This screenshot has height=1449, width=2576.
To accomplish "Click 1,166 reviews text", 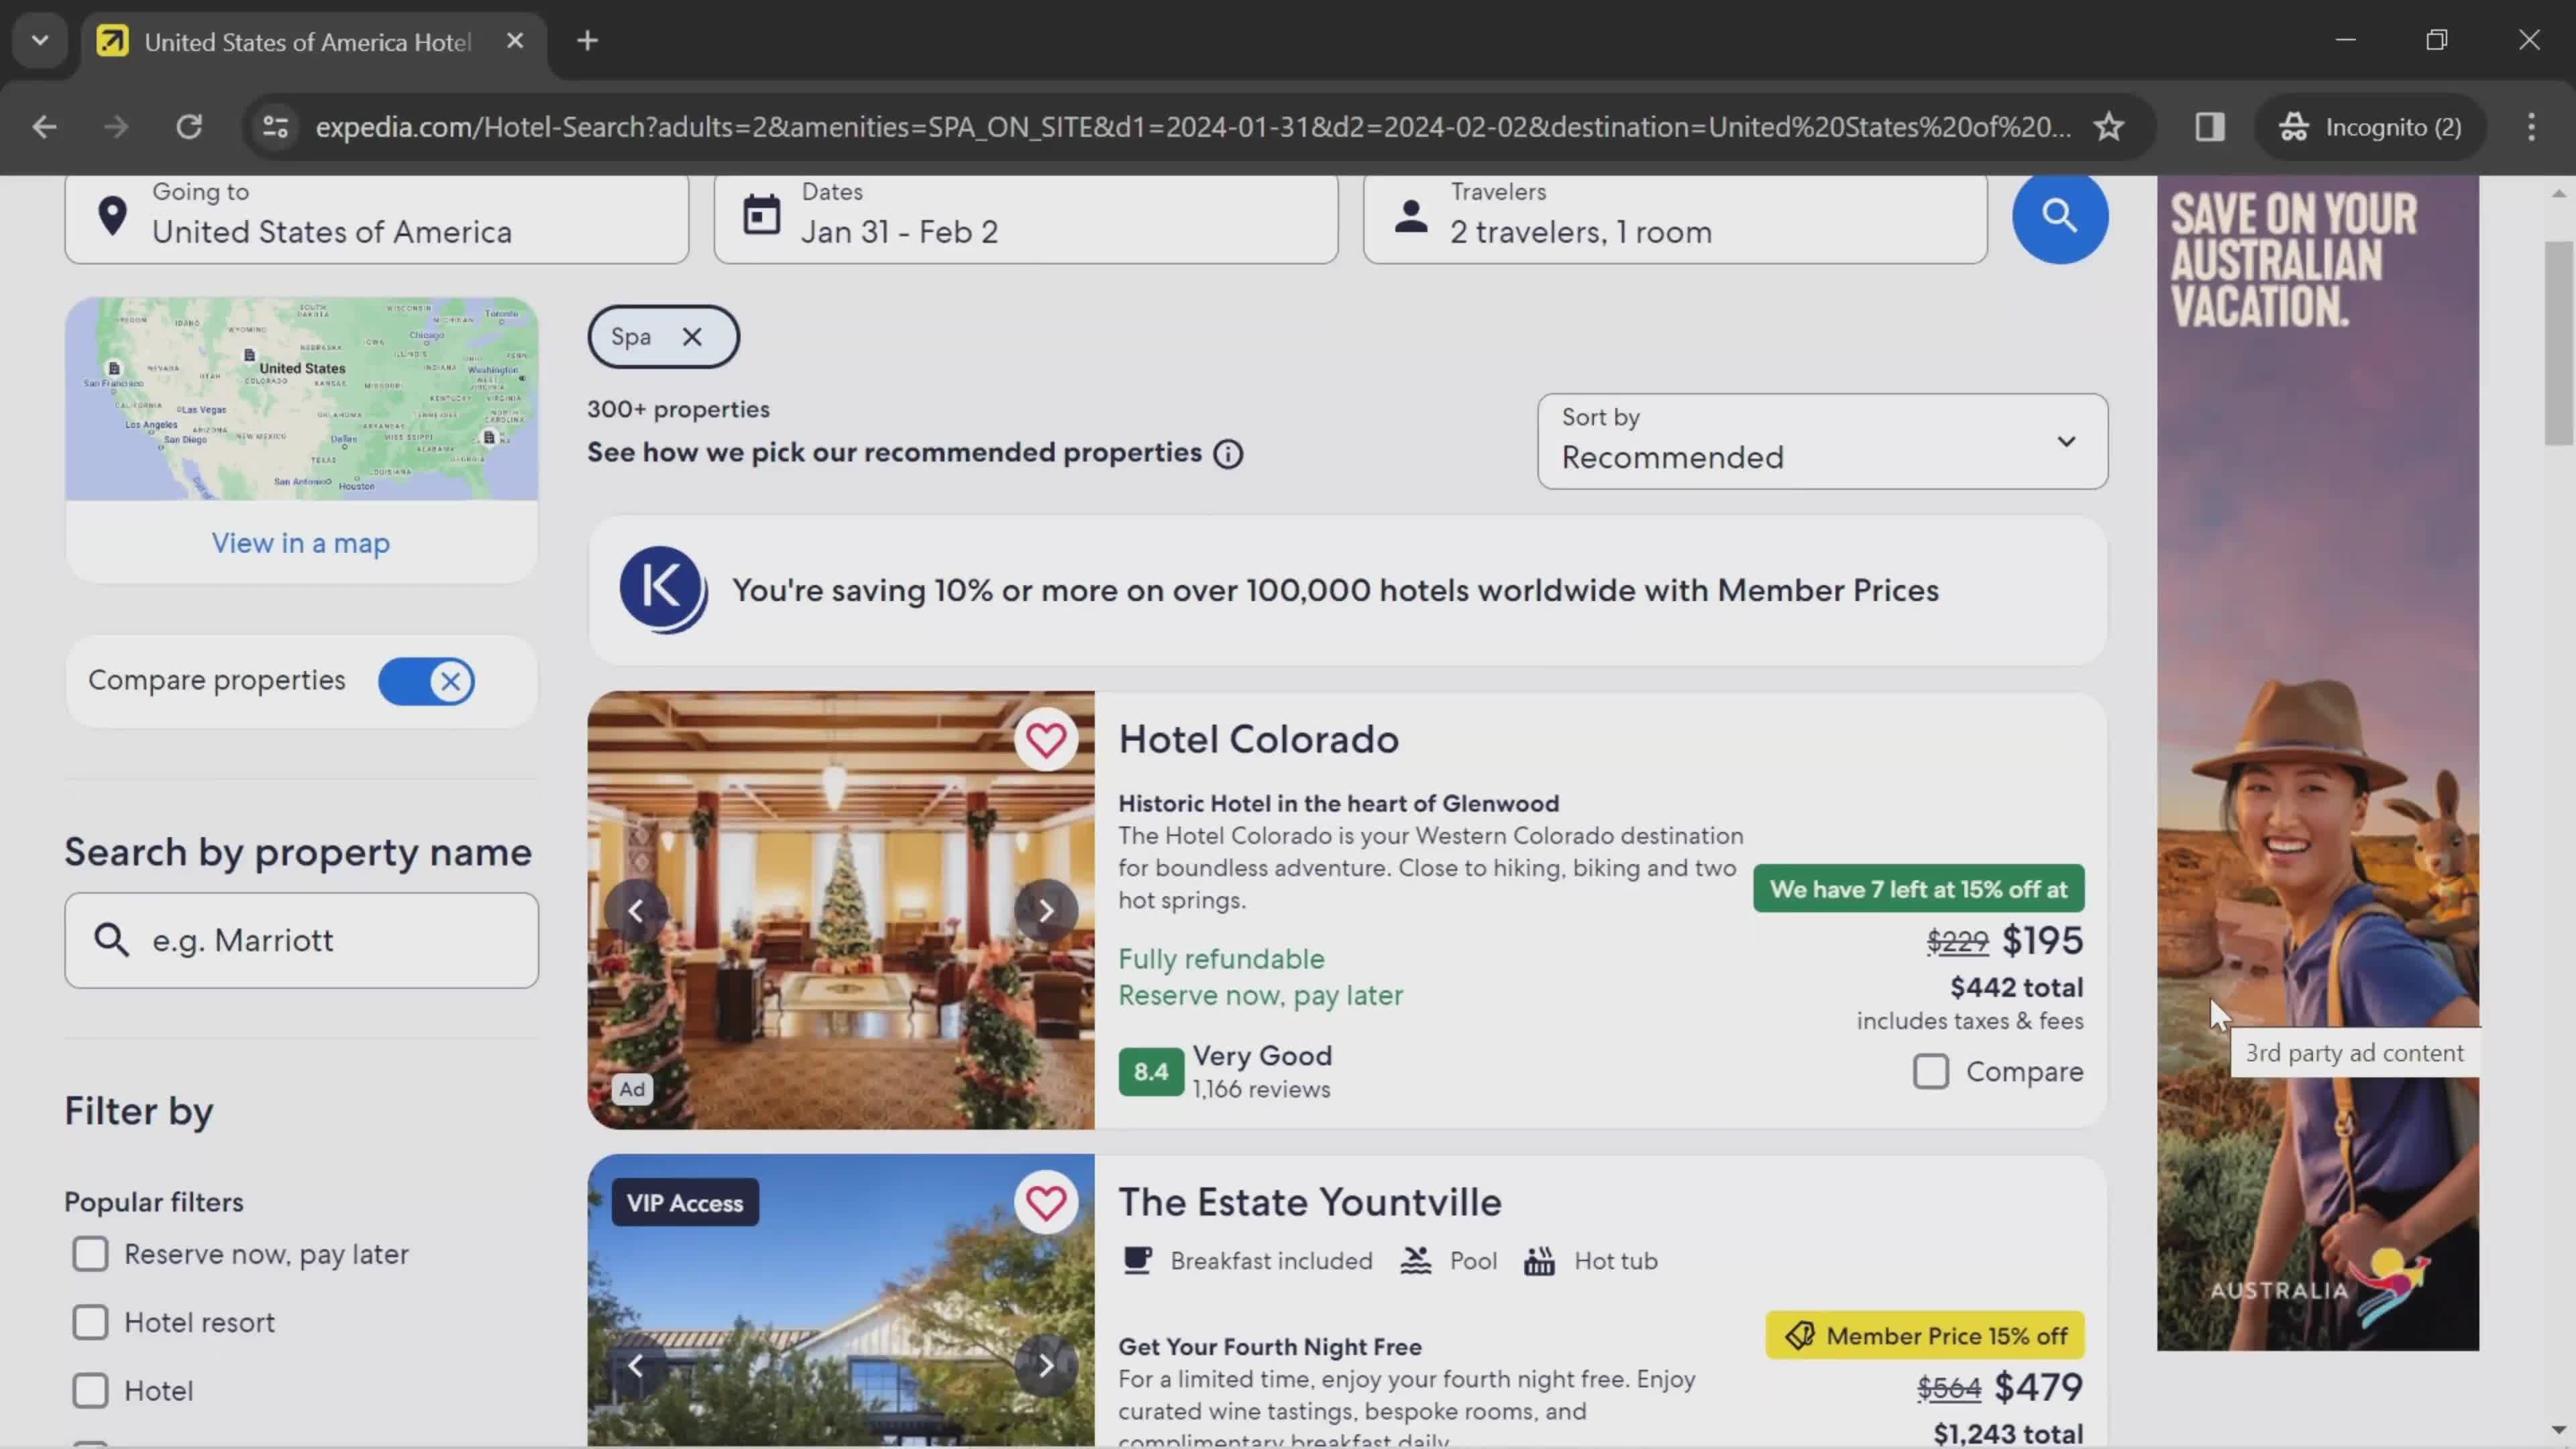I will click(1261, 1090).
